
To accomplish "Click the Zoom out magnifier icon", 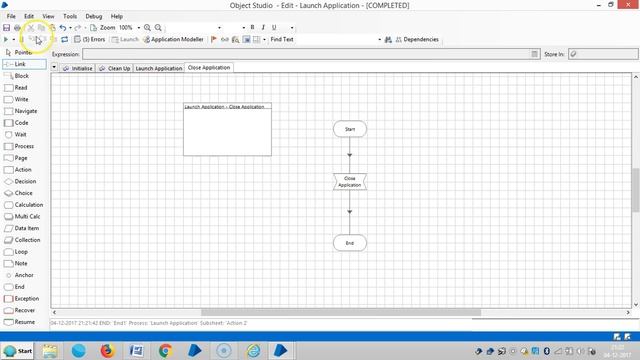I will [x=158, y=28].
